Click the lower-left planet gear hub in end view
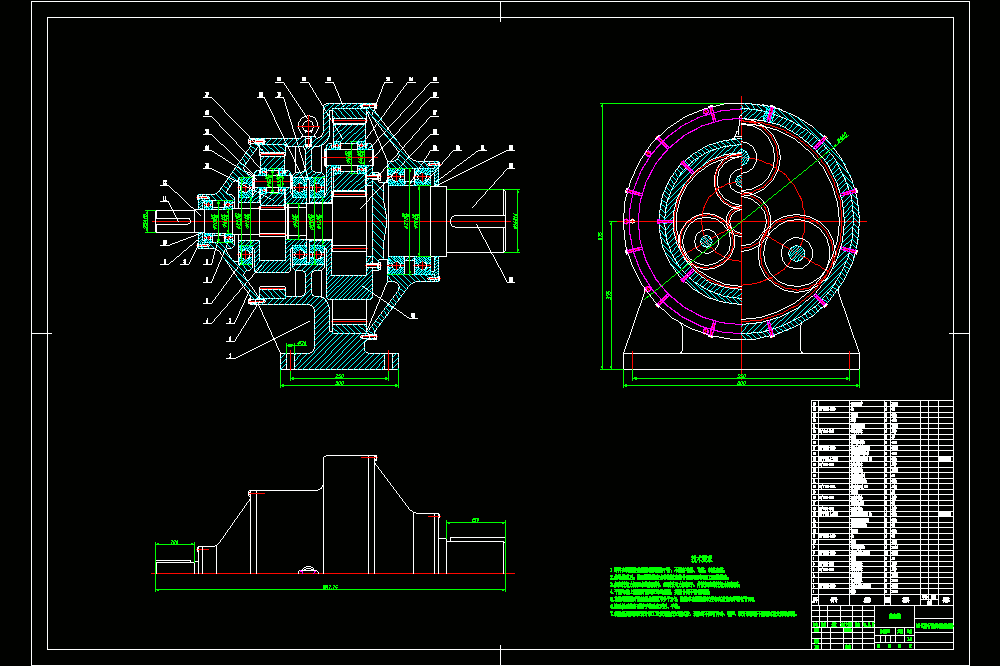The image size is (1000, 666). point(706,242)
